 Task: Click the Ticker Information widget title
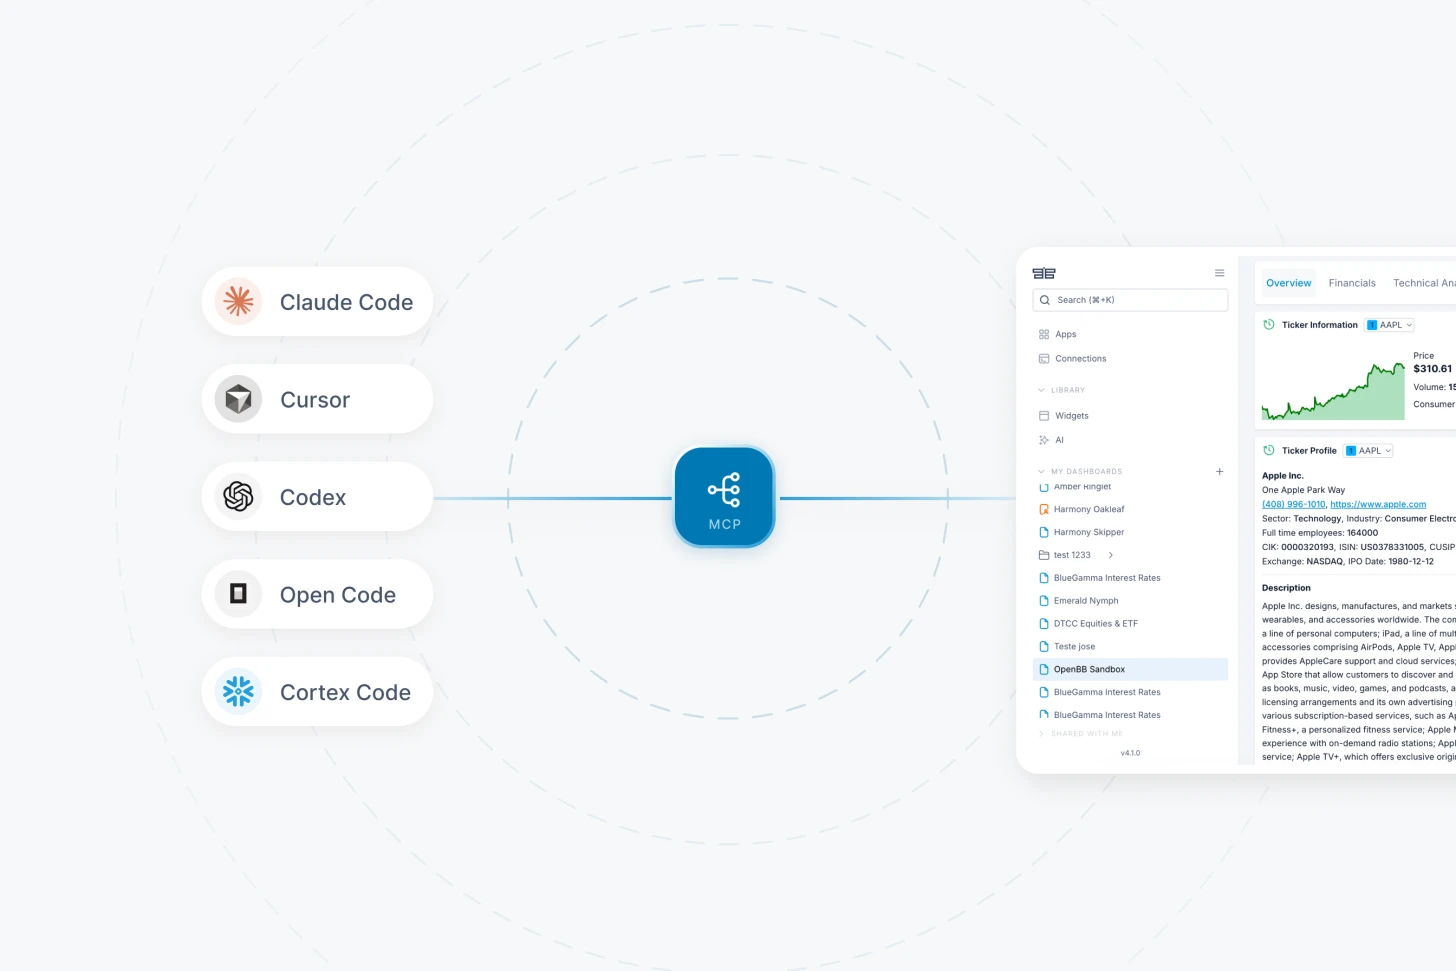[1320, 325]
